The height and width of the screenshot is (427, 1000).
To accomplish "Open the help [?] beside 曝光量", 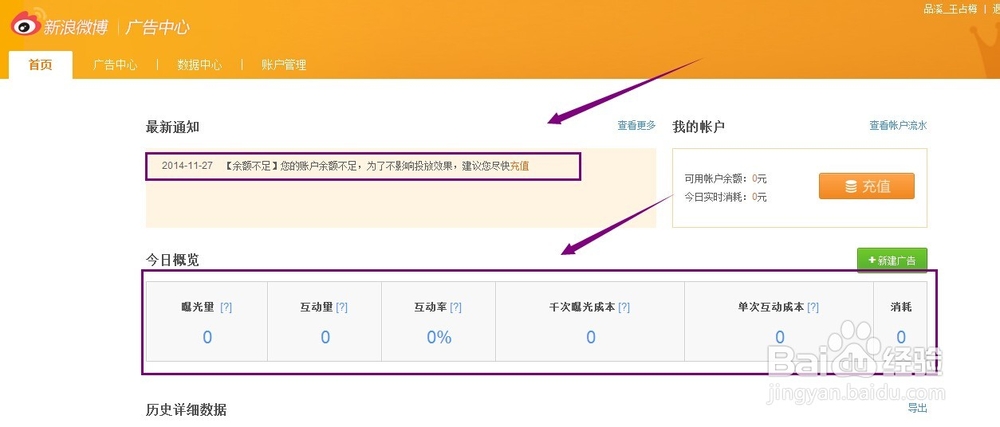I will click(226, 307).
